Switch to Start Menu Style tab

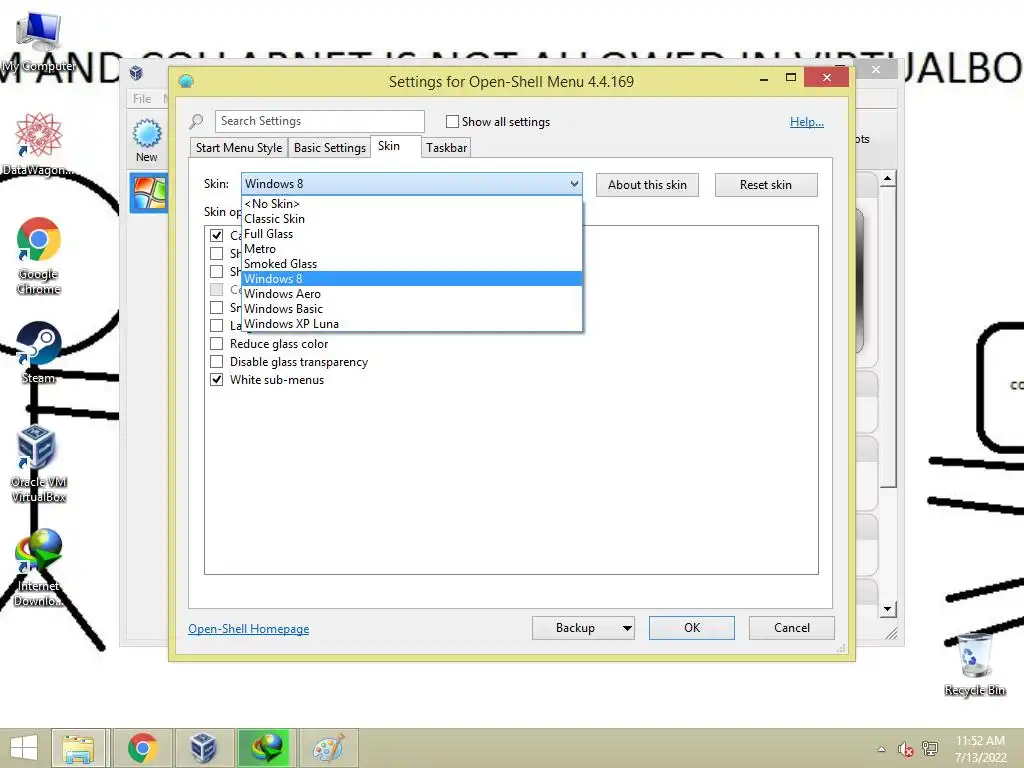tap(239, 148)
